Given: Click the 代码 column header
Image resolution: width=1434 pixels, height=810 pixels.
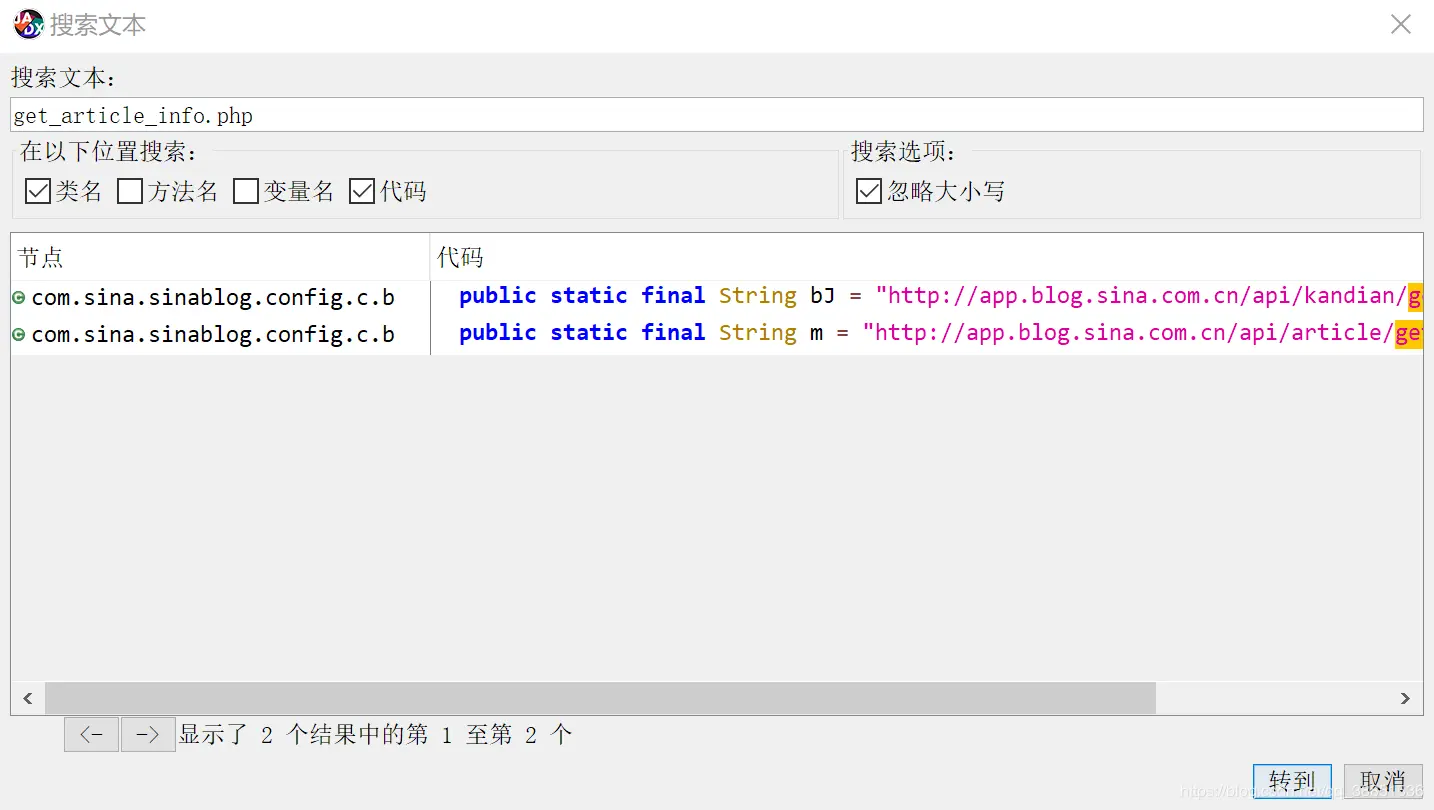Looking at the screenshot, I should pyautogui.click(x=926, y=257).
